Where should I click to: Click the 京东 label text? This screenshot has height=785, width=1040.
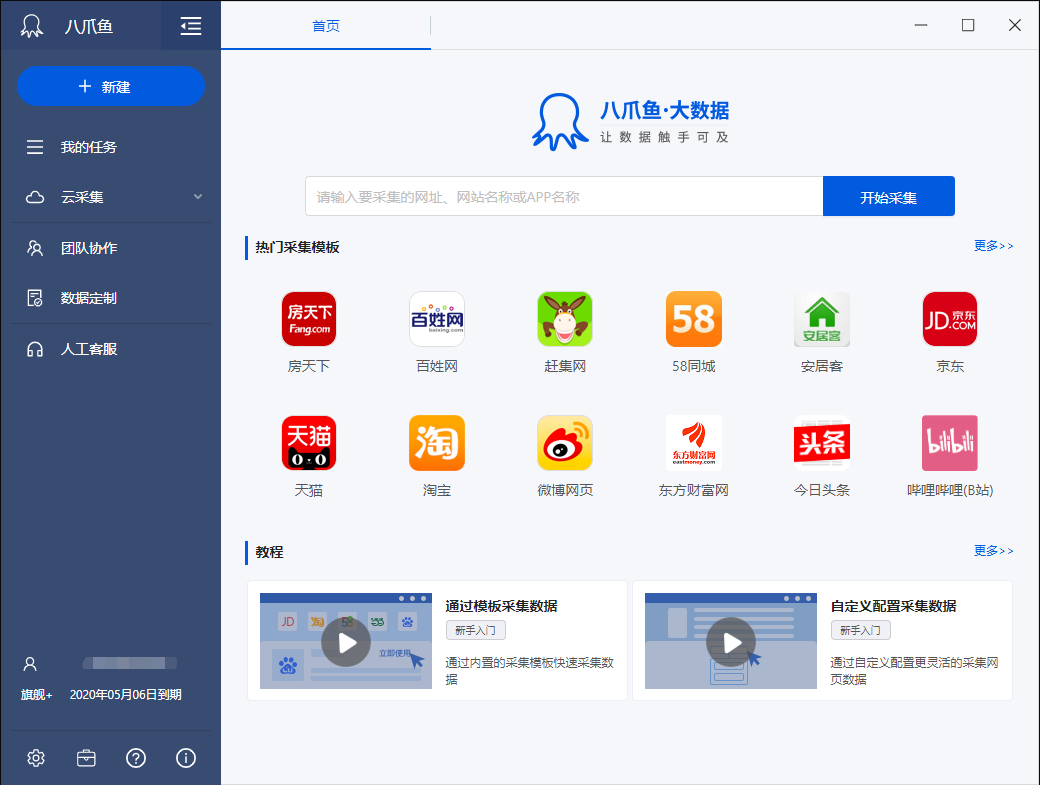click(950, 366)
